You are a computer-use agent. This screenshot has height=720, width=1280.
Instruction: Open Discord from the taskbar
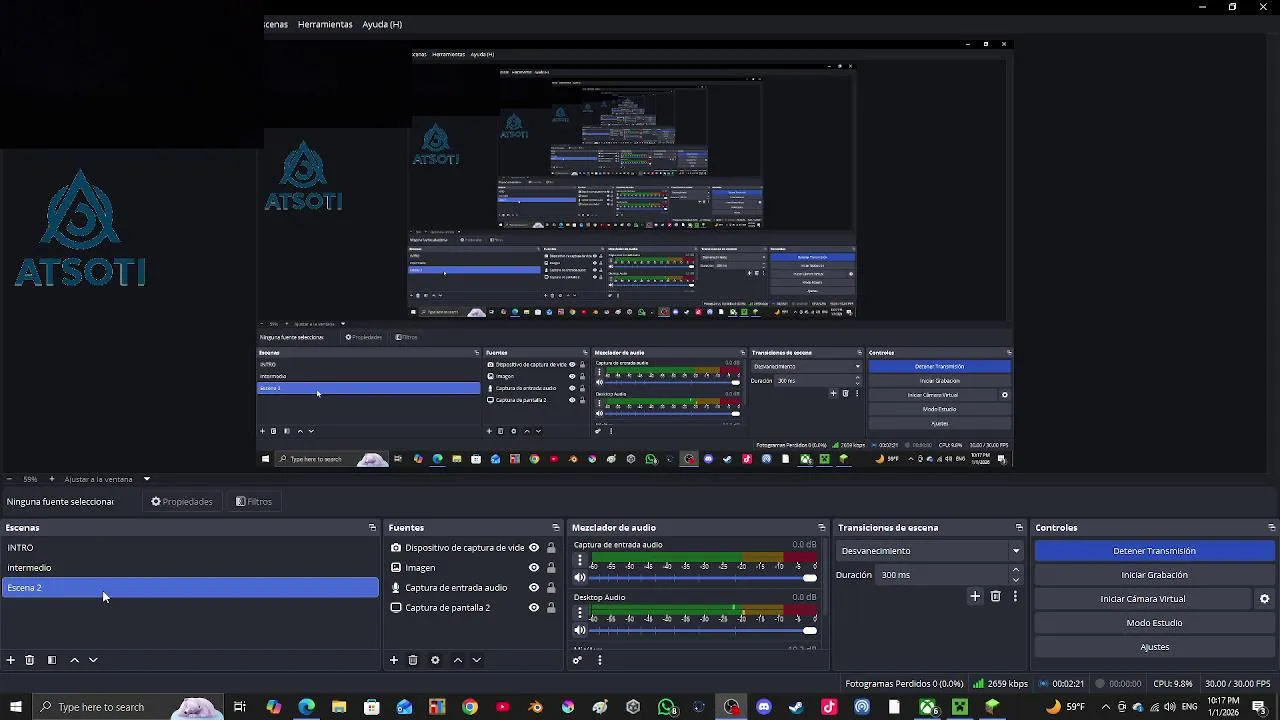(x=764, y=707)
